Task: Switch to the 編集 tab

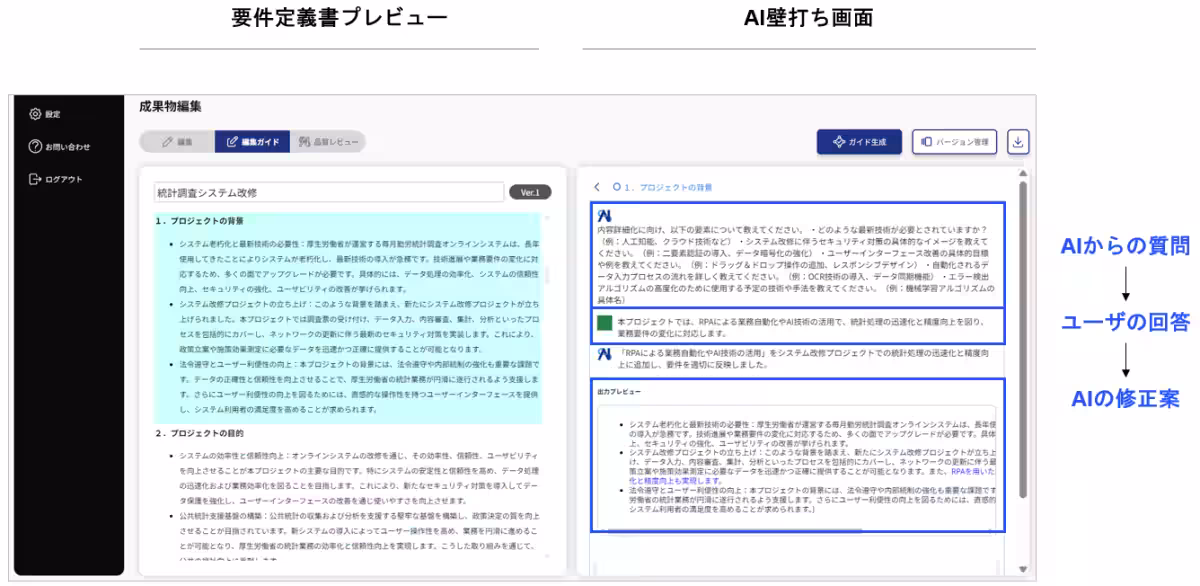Action: [177, 142]
